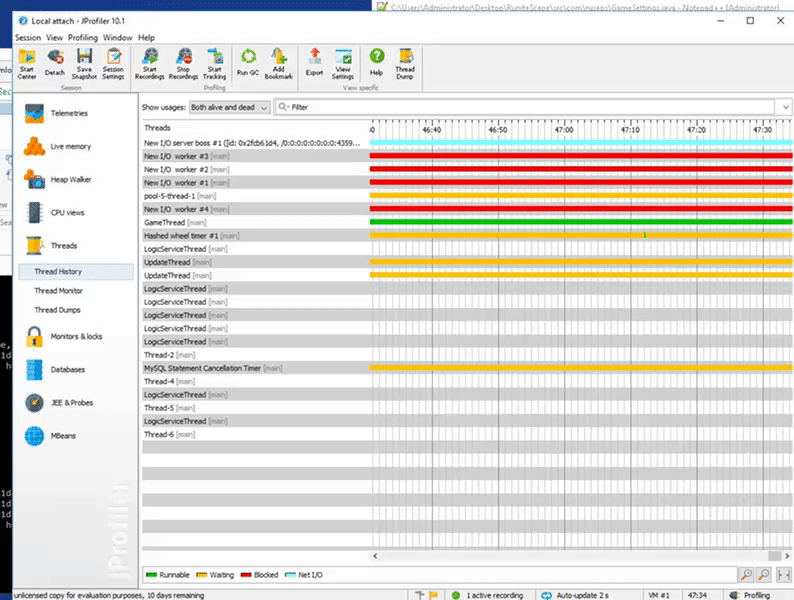794x600 pixels.
Task: Expand the filter history dropdown arrow
Action: tap(785, 107)
